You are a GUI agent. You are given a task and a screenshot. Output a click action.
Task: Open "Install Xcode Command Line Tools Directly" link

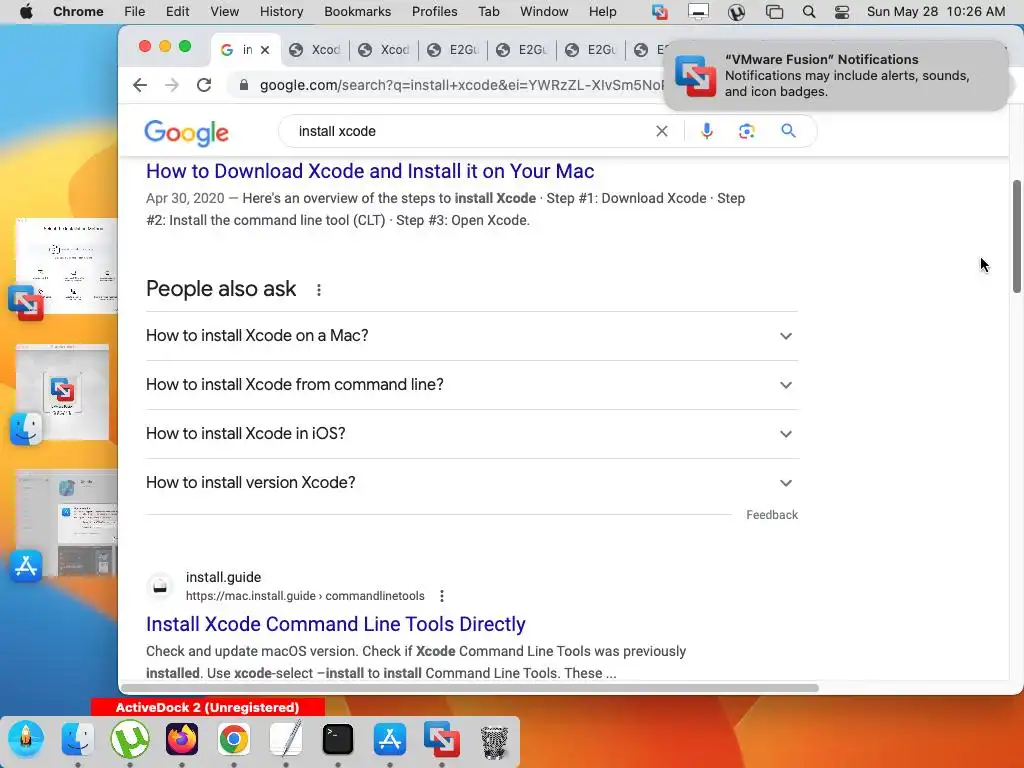click(336, 624)
